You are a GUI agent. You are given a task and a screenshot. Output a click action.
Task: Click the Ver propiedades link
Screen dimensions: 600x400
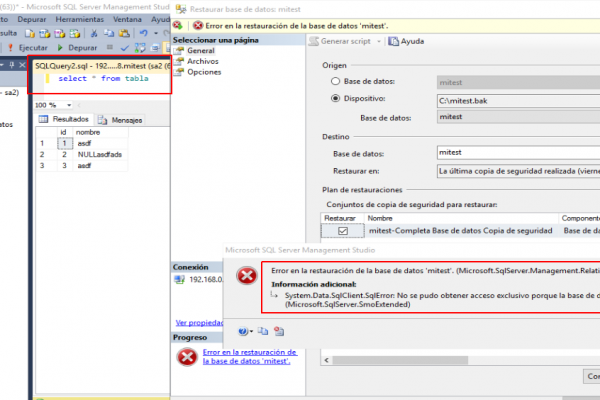pos(199,323)
